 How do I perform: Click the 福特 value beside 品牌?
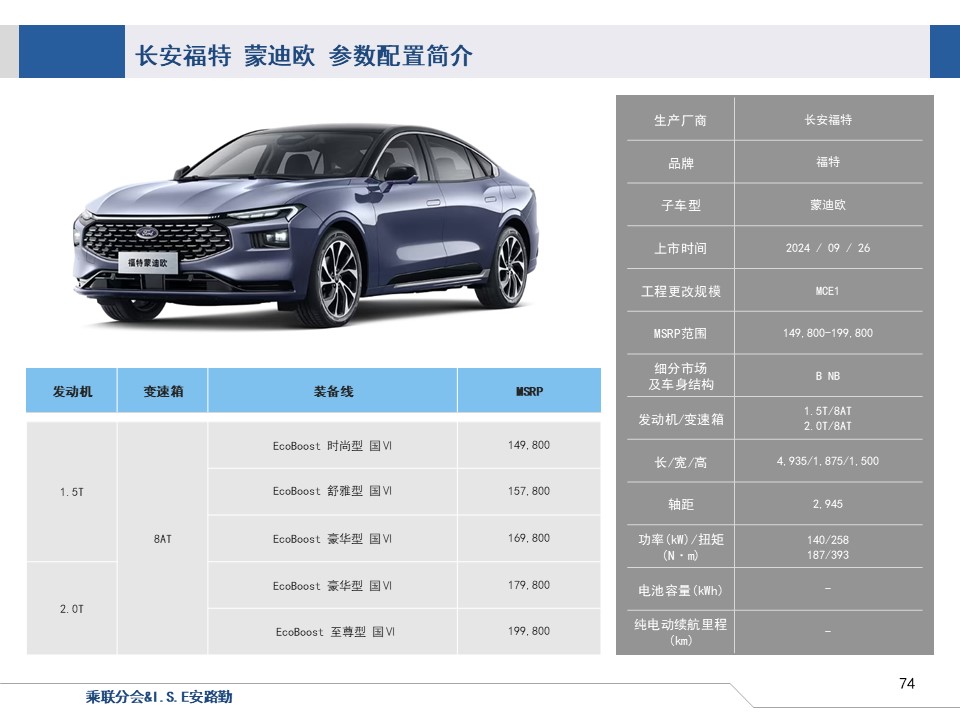828,162
